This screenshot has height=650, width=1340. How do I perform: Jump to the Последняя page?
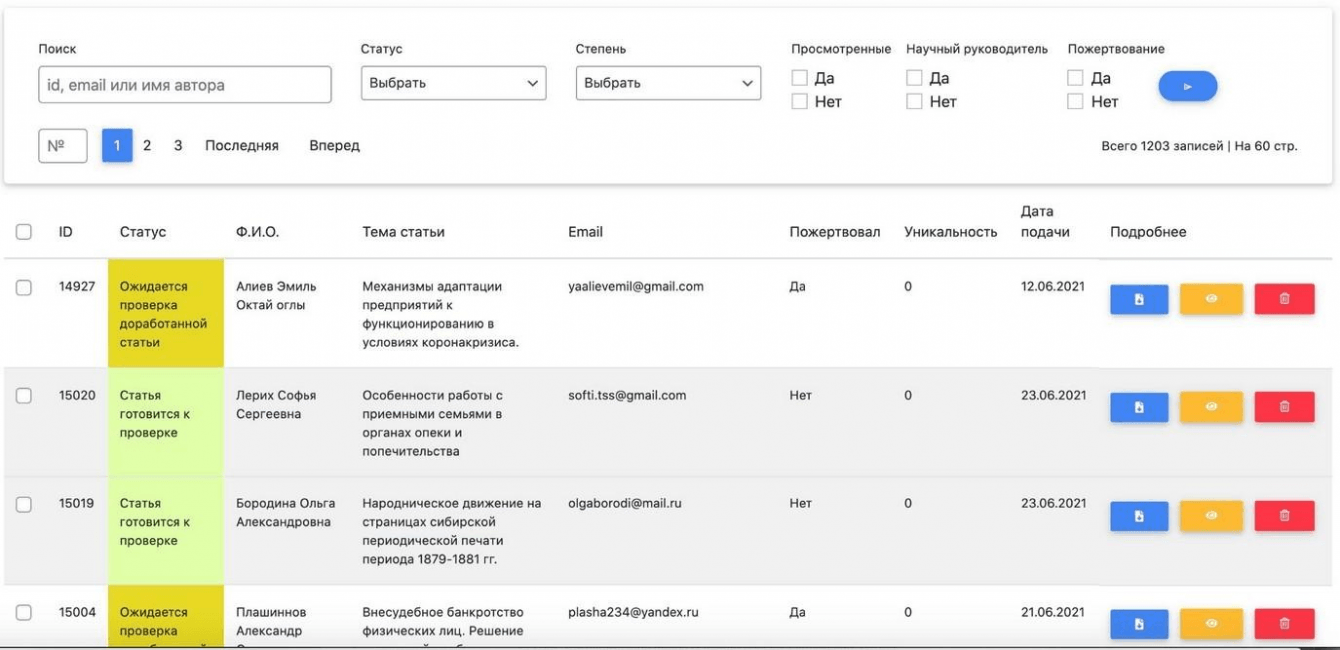[241, 146]
